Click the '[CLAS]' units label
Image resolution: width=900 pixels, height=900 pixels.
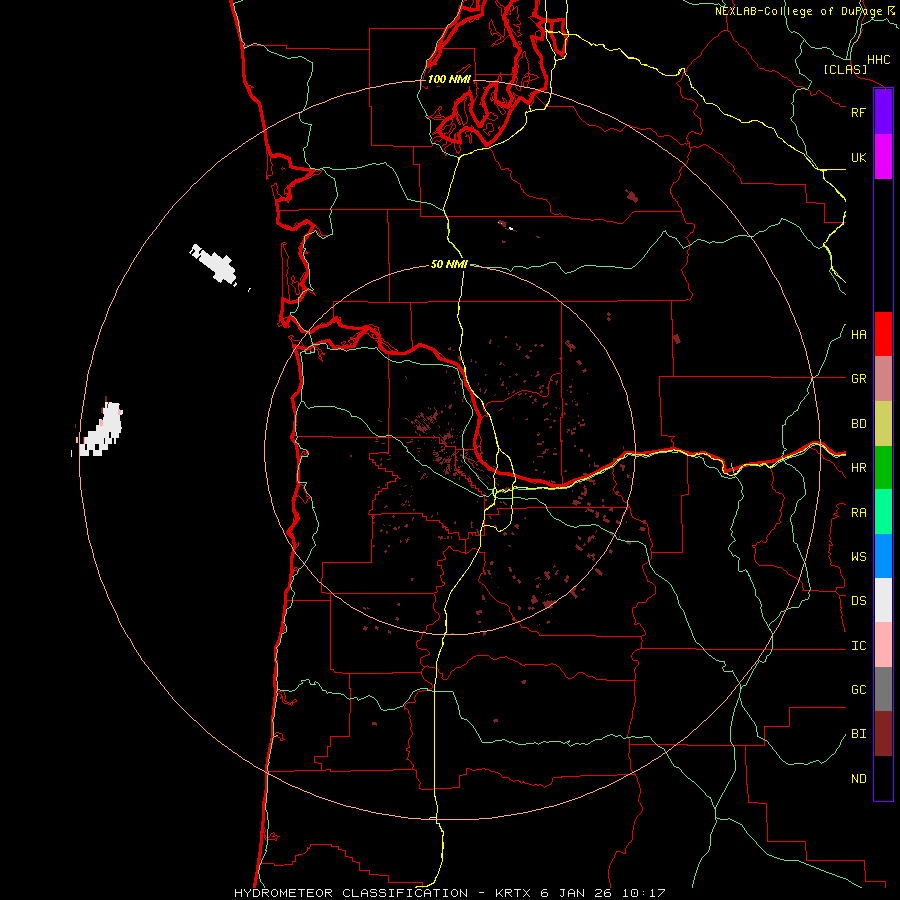coord(845,69)
